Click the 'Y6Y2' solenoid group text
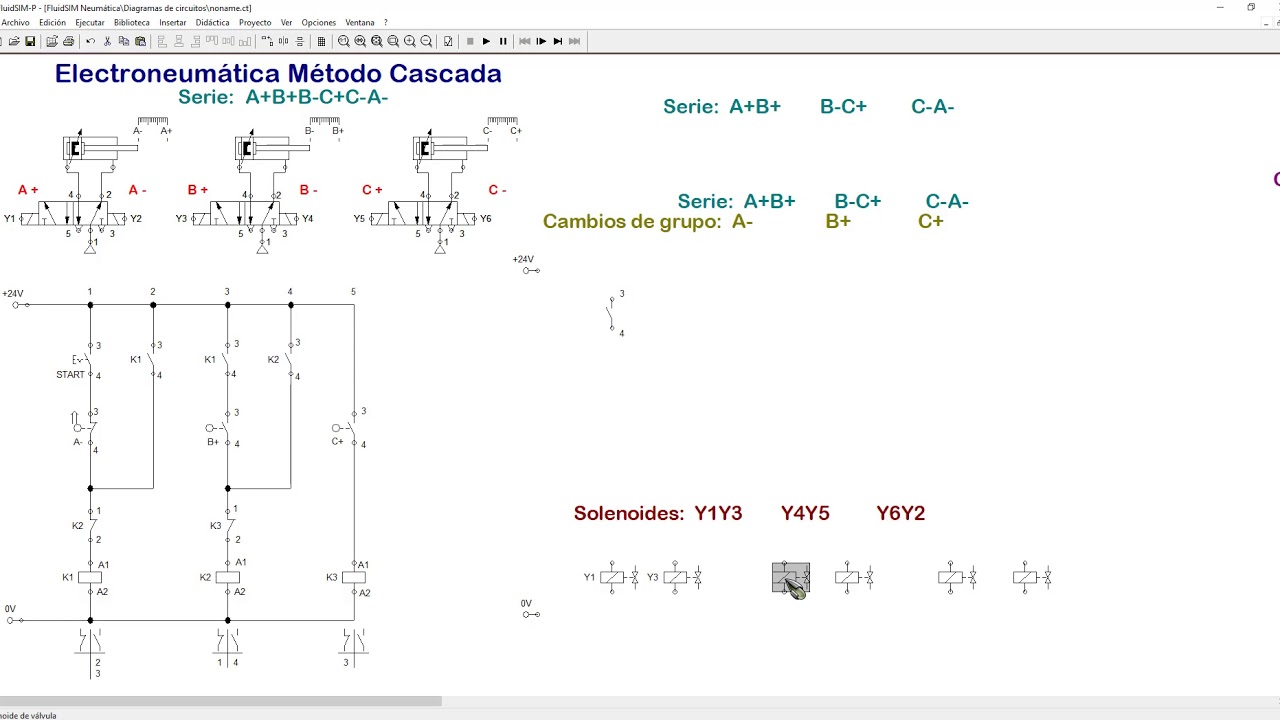This screenshot has height=720, width=1280. point(900,513)
